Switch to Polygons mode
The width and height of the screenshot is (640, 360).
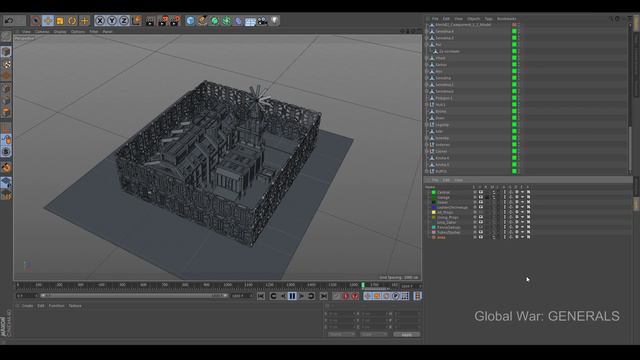[x=6, y=112]
